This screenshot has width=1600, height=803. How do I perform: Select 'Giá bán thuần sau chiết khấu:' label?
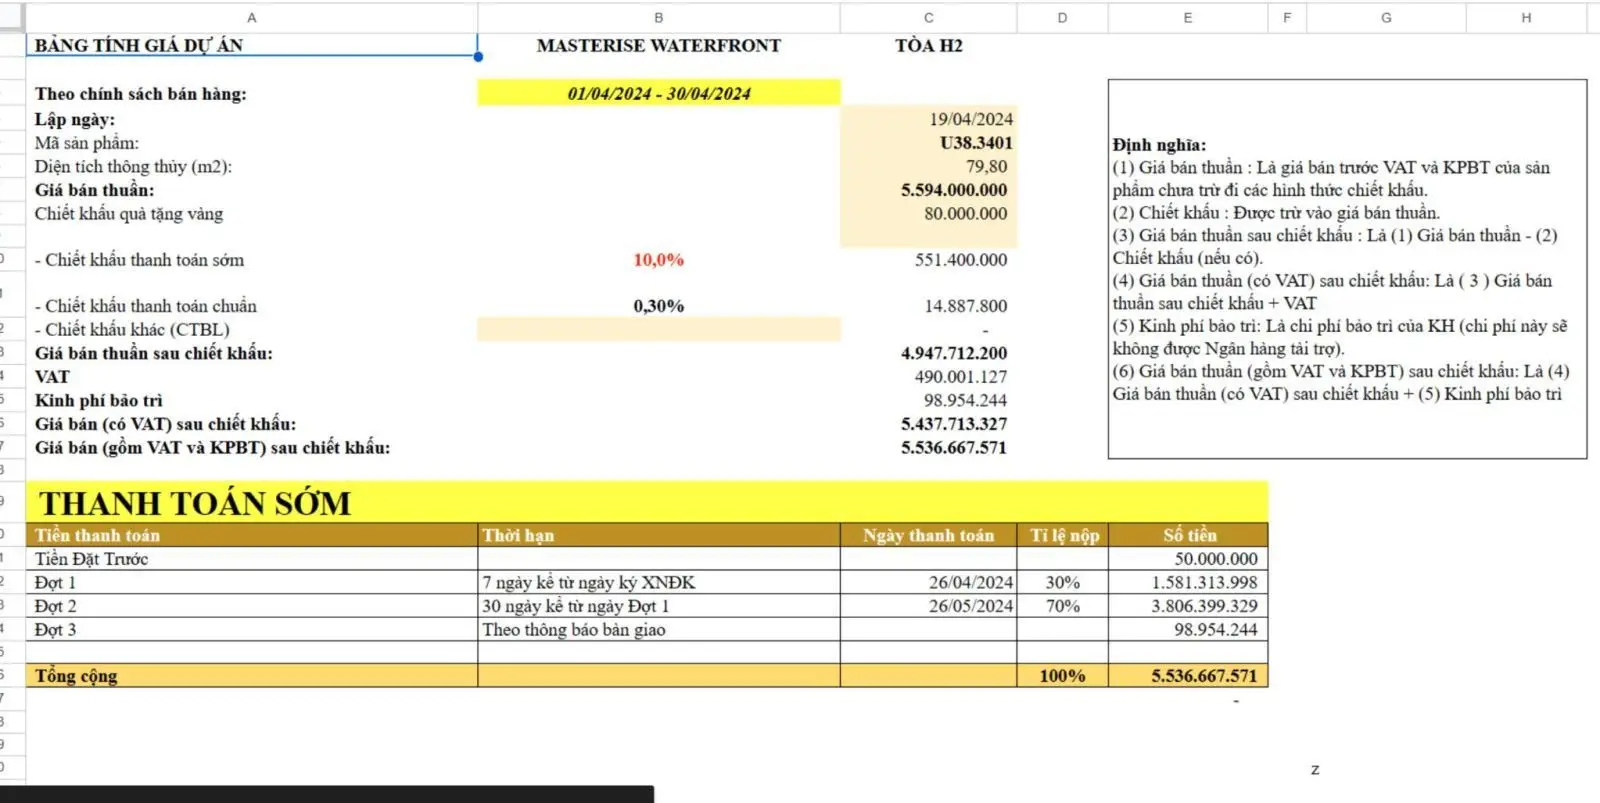[153, 353]
